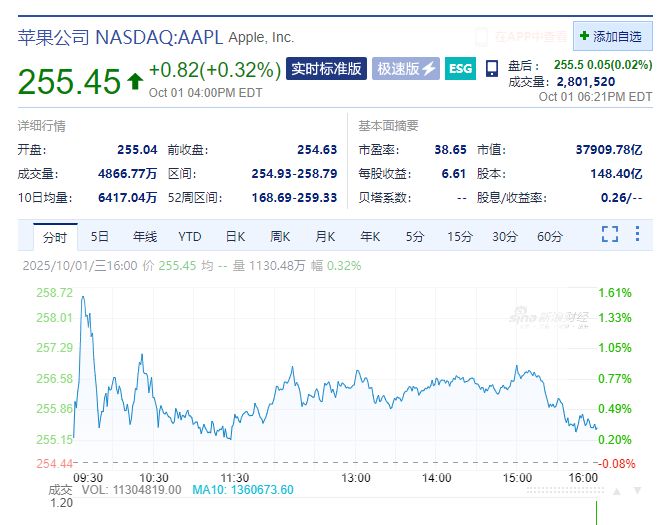The width and height of the screenshot is (662, 525).
Task: Show the 周K weekly candlestick chart
Action: click(280, 237)
